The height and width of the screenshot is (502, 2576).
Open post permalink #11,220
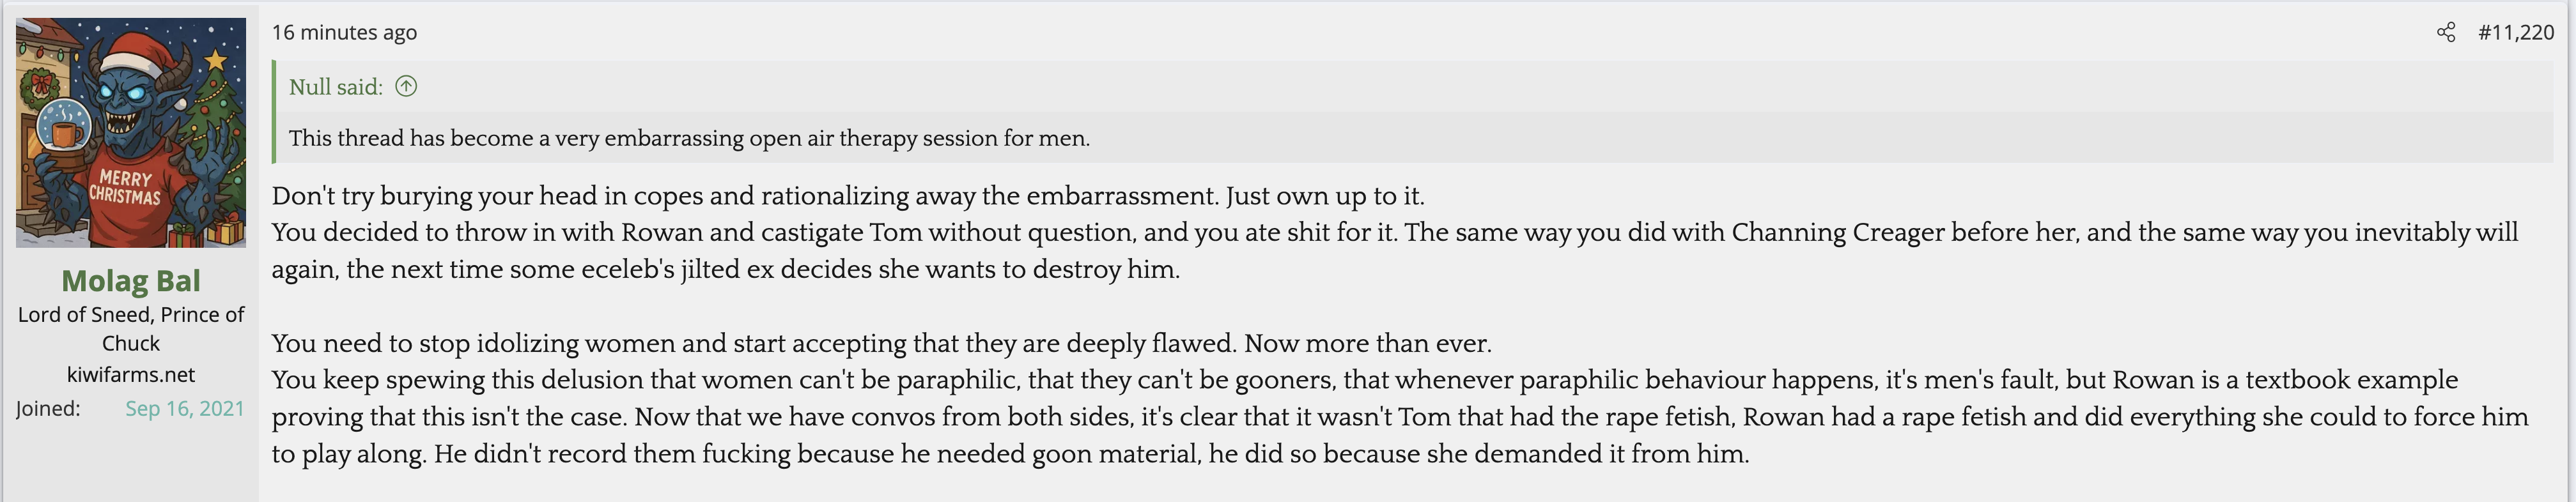(x=2515, y=33)
